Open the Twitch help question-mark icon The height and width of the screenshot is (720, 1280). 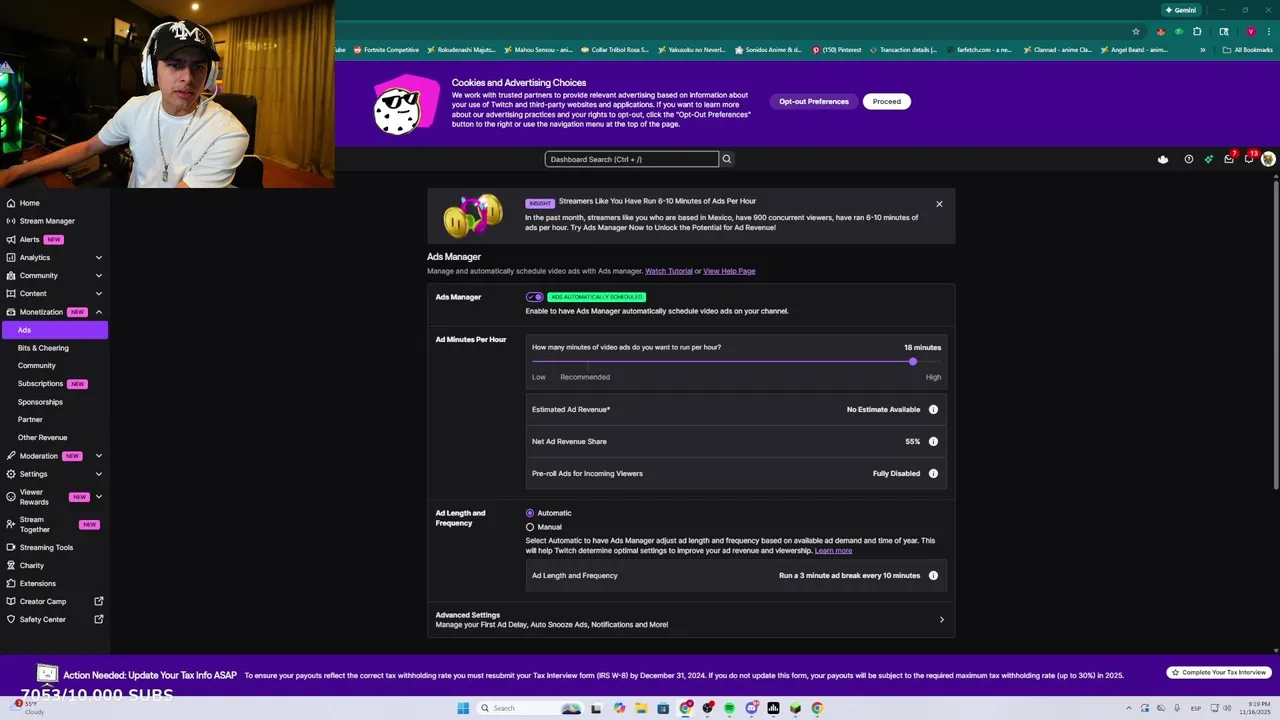(1188, 159)
